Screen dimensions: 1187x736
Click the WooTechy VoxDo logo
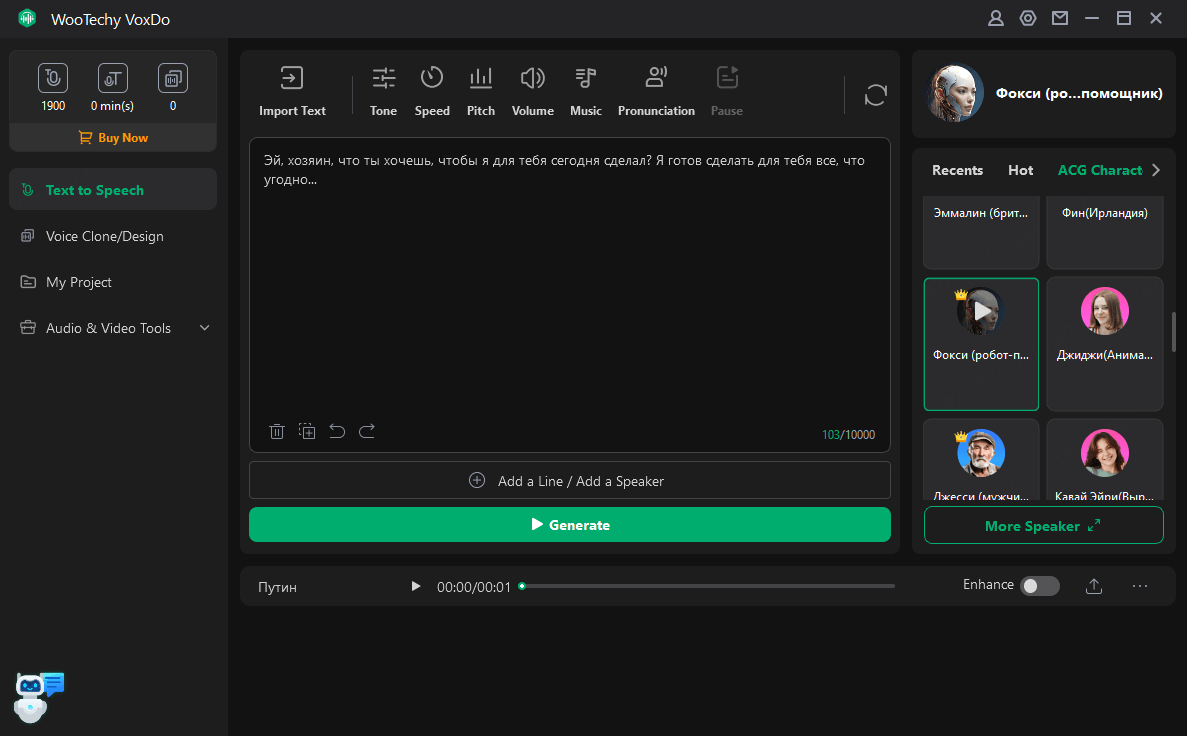[27, 18]
